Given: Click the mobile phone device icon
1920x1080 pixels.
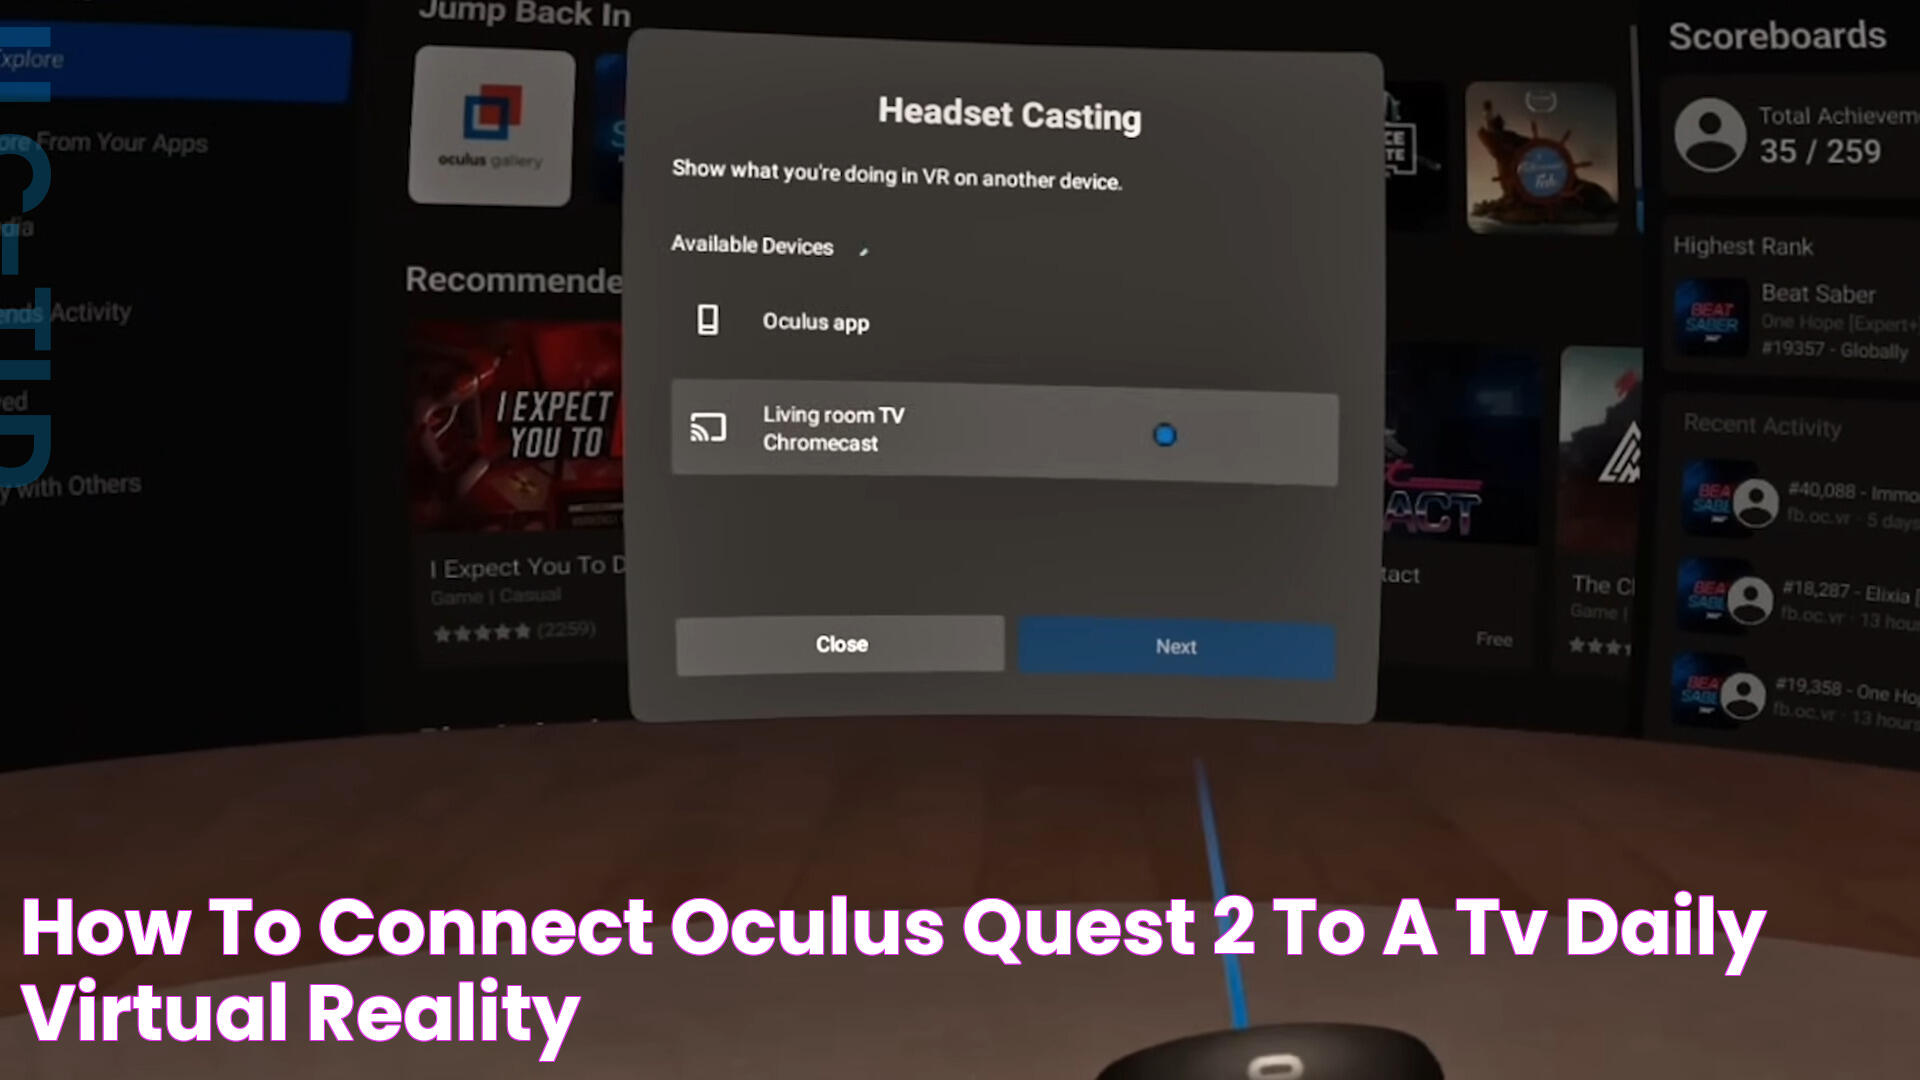Looking at the screenshot, I should click(x=708, y=320).
